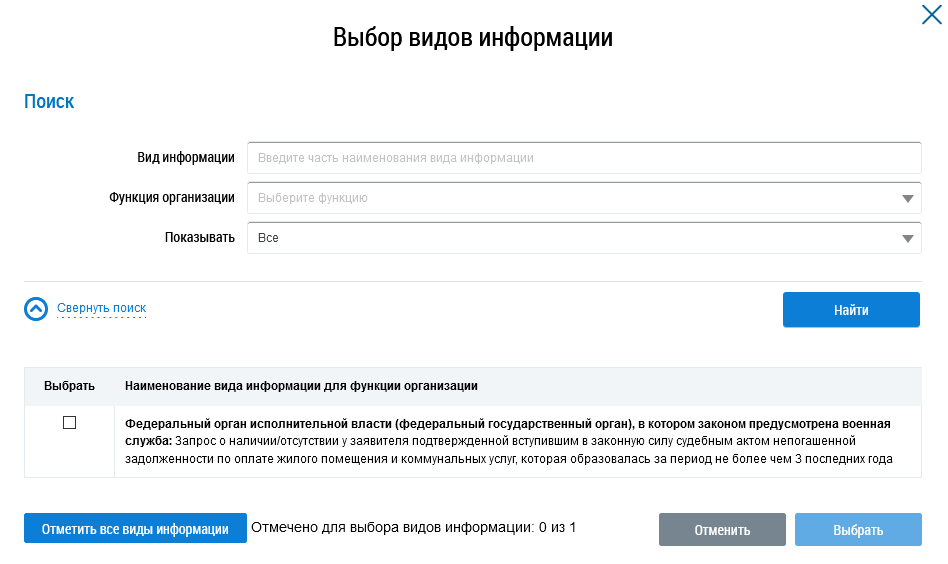The height and width of the screenshot is (564, 948).
Task: Click the Функция организации field label
Action: tap(172, 198)
